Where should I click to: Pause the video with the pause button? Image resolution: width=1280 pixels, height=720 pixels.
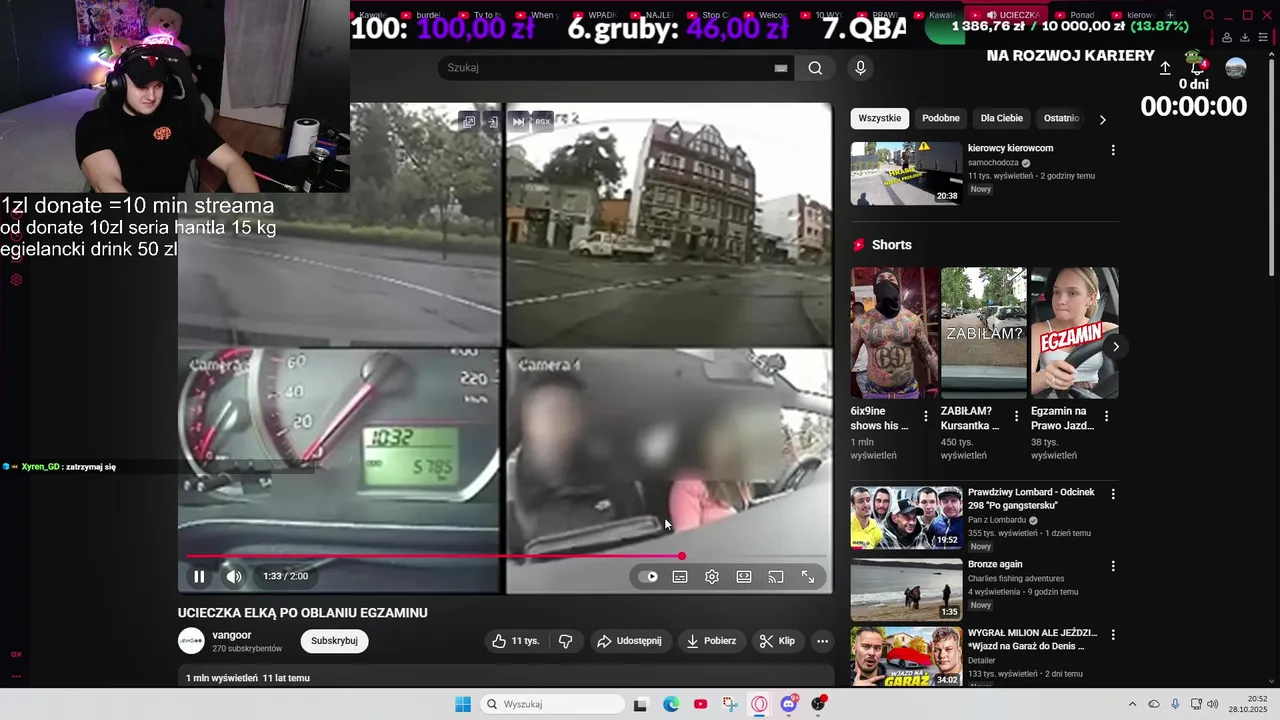pyautogui.click(x=199, y=576)
